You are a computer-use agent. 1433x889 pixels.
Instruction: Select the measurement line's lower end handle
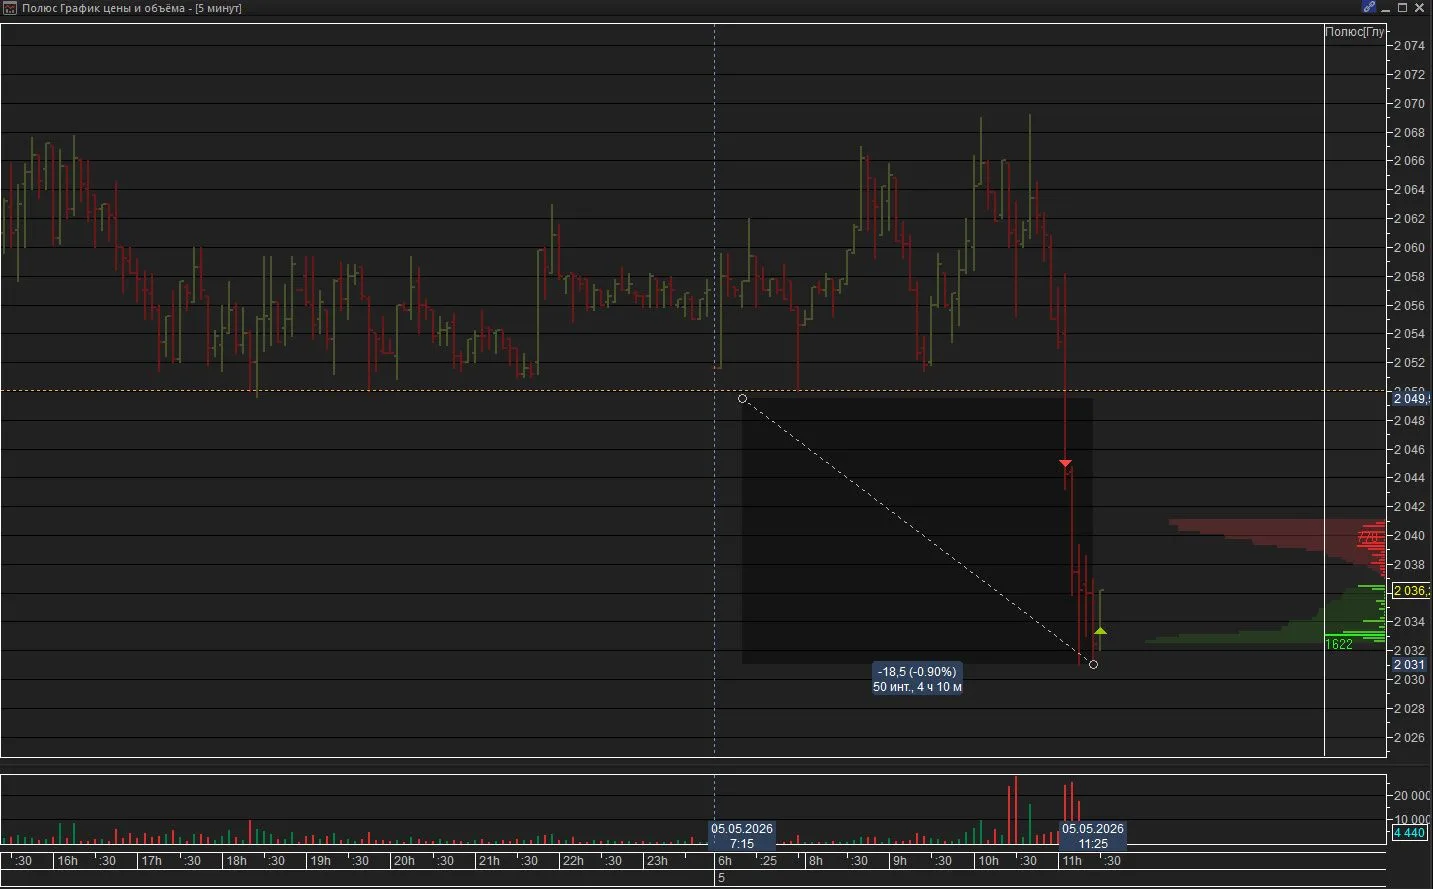tap(1093, 664)
